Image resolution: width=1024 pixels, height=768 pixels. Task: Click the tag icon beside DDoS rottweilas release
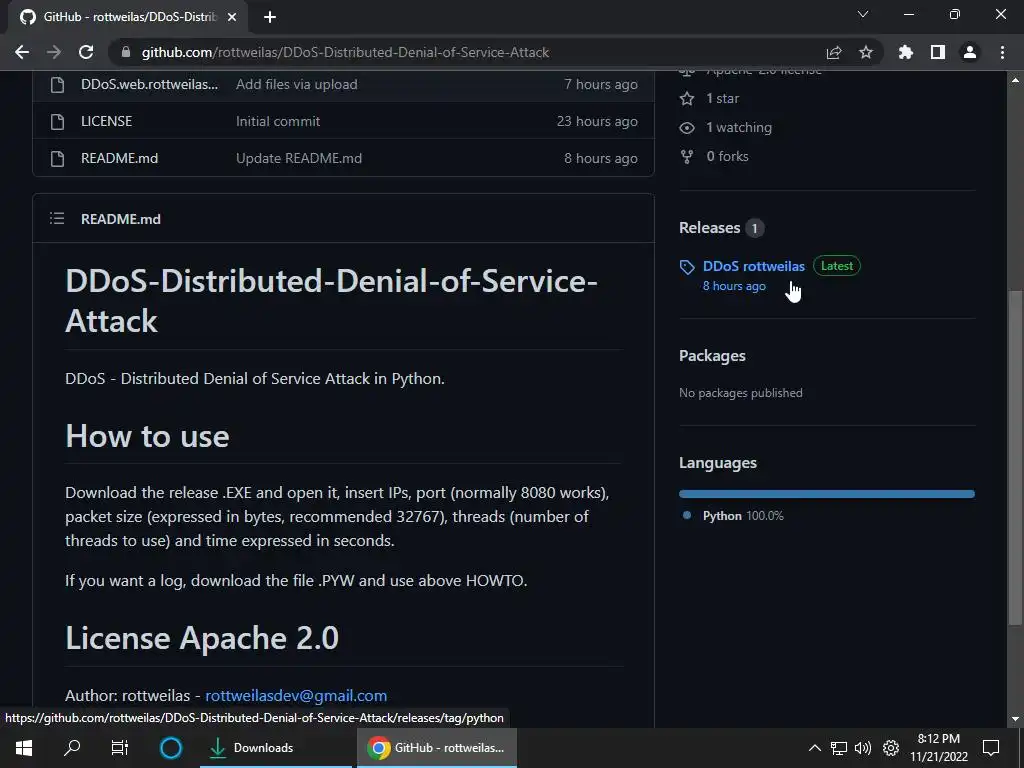pyautogui.click(x=687, y=266)
